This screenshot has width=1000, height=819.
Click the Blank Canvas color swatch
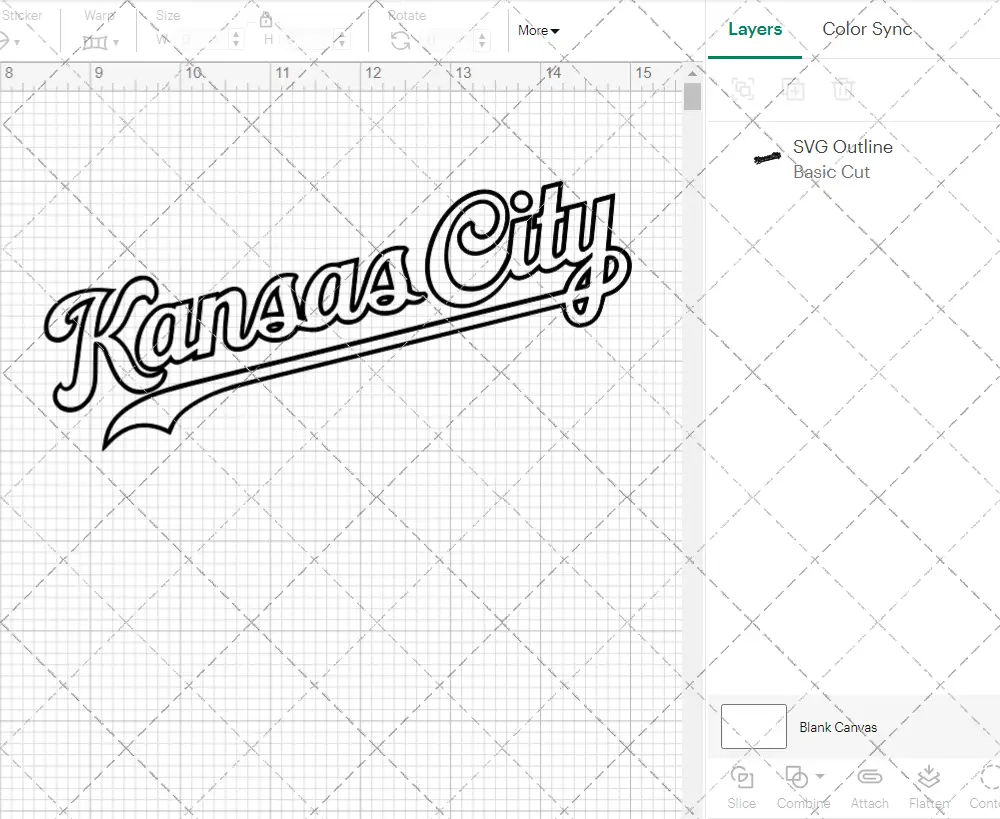pos(753,727)
